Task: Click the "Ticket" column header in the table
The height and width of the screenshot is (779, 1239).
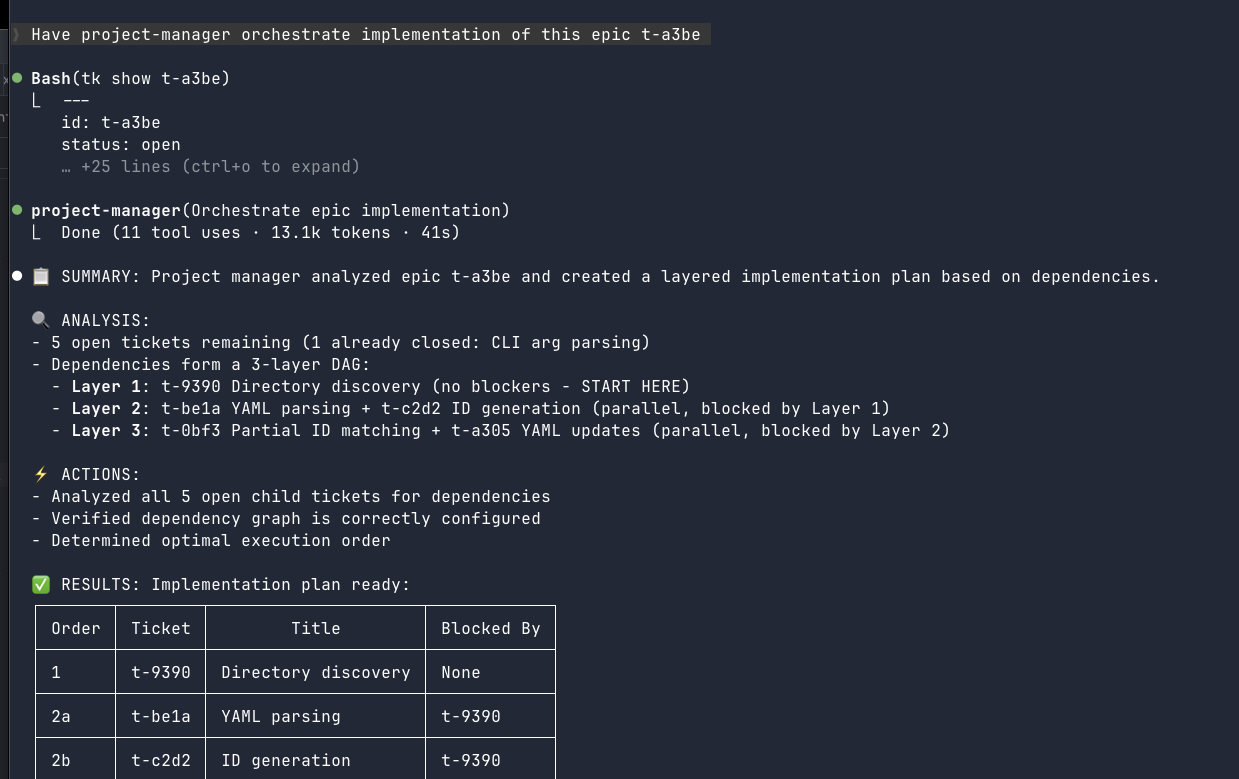Action: click(160, 629)
